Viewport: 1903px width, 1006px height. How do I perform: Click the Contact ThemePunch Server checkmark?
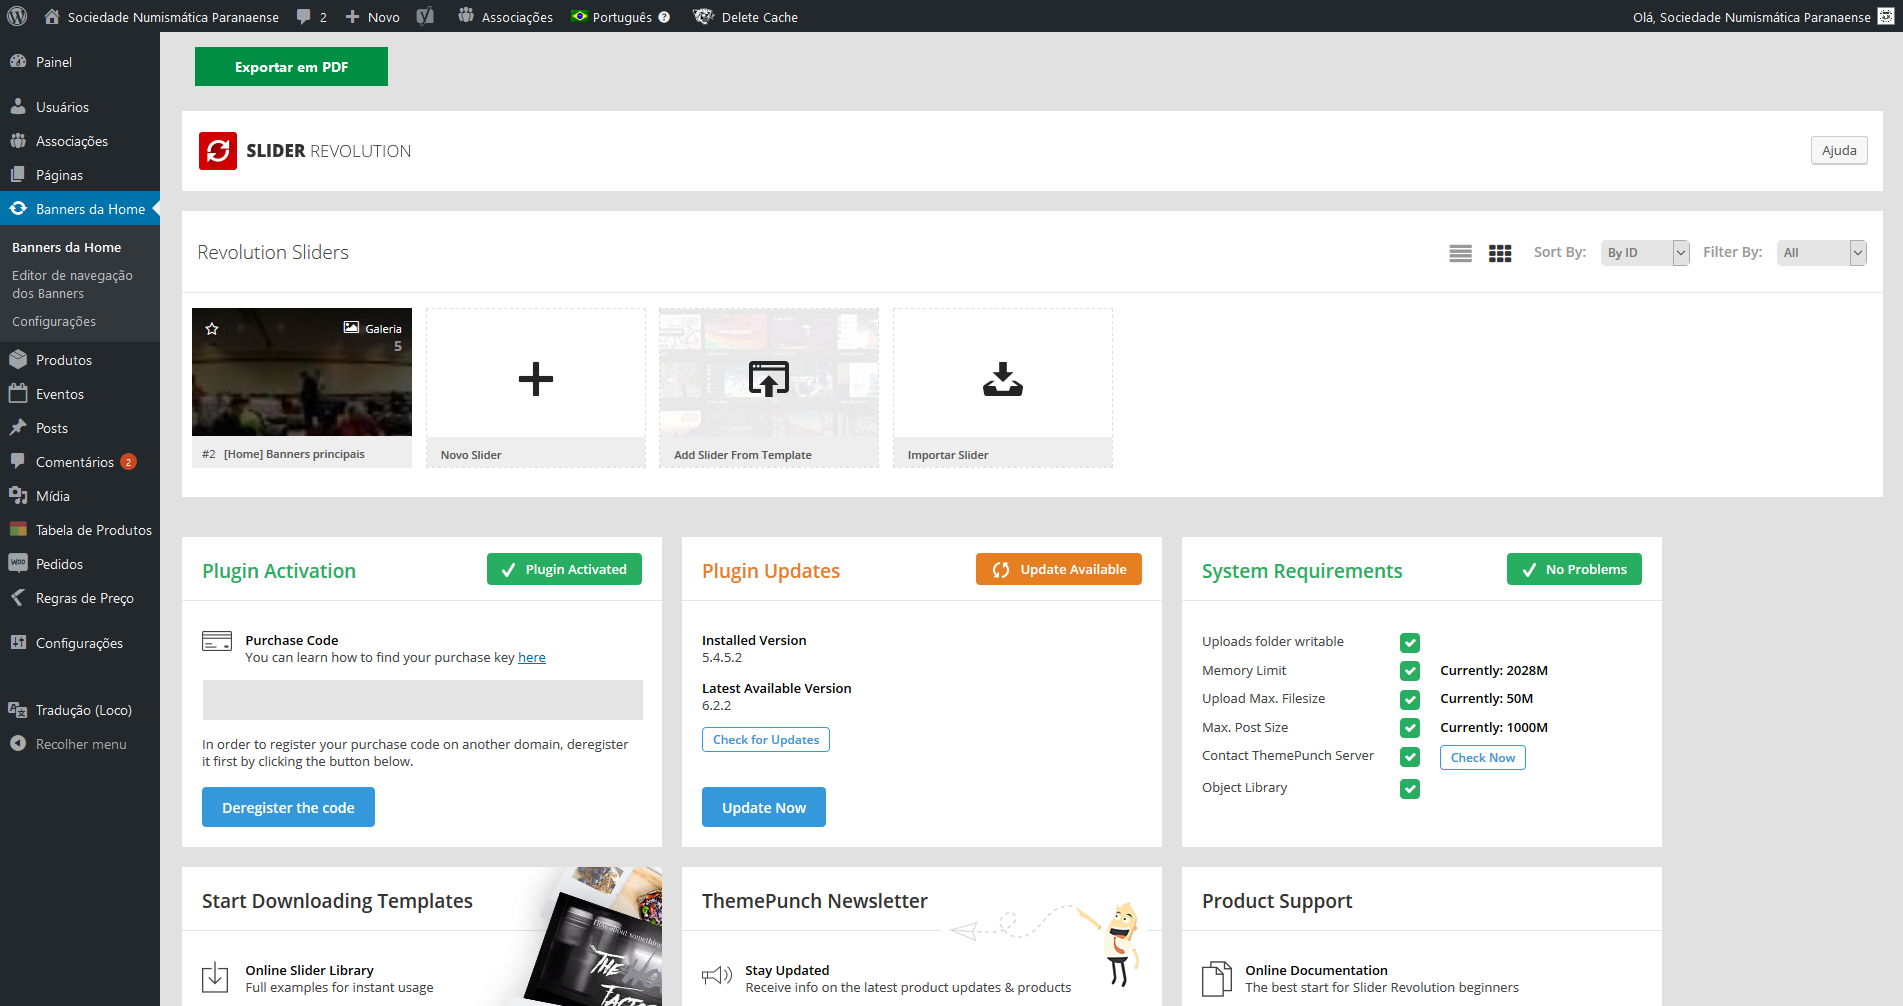pos(1410,757)
